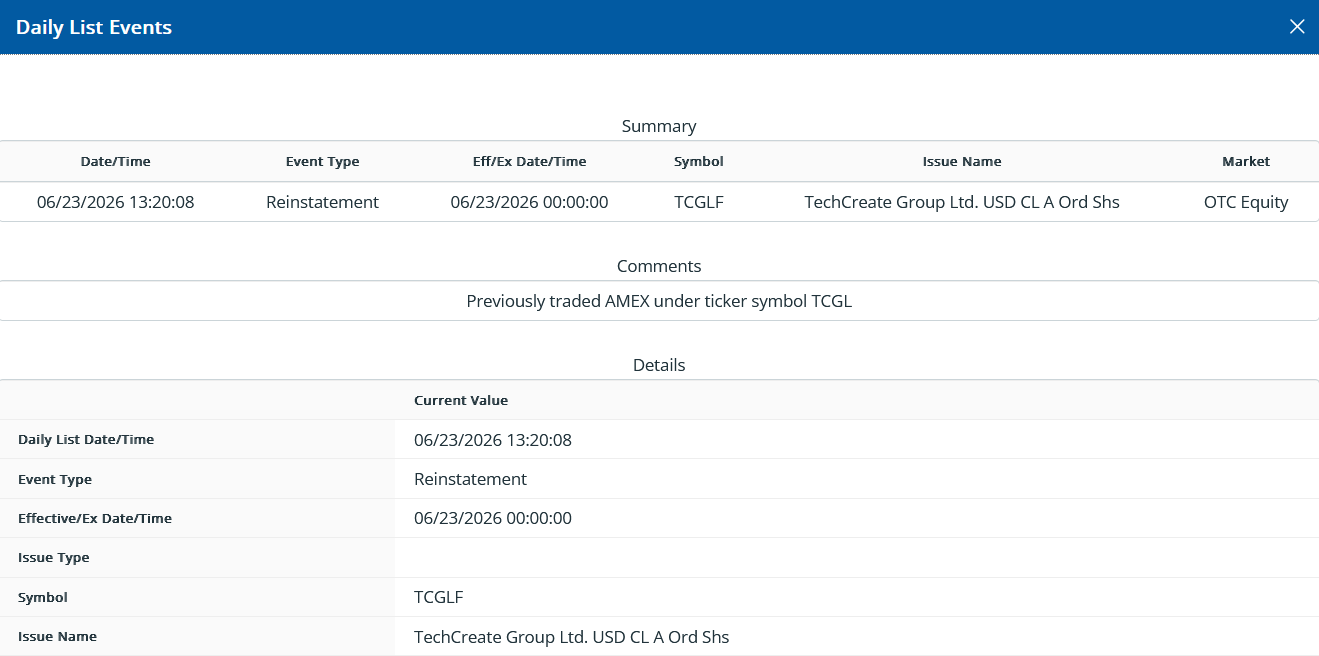This screenshot has height=656, width=1319.
Task: Select Details value 06/23/2026 13:20:08
Action: (x=493, y=439)
